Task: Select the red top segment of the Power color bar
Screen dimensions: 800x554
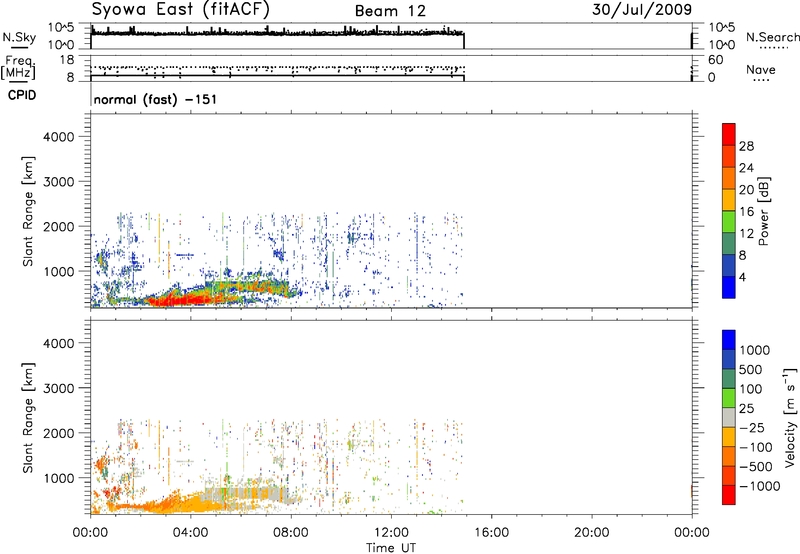Action: click(729, 134)
